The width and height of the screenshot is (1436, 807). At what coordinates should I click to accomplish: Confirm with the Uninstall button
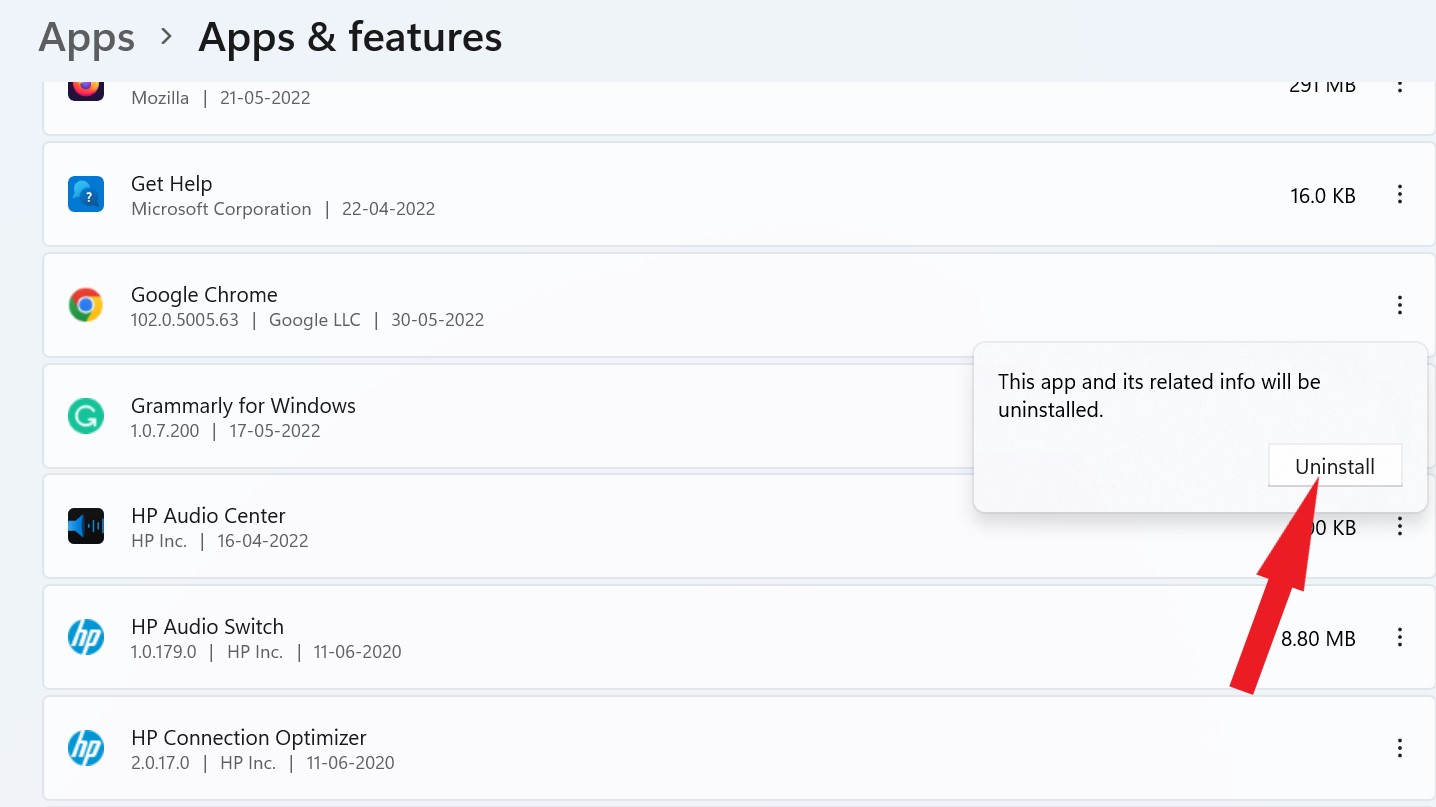click(1334, 467)
